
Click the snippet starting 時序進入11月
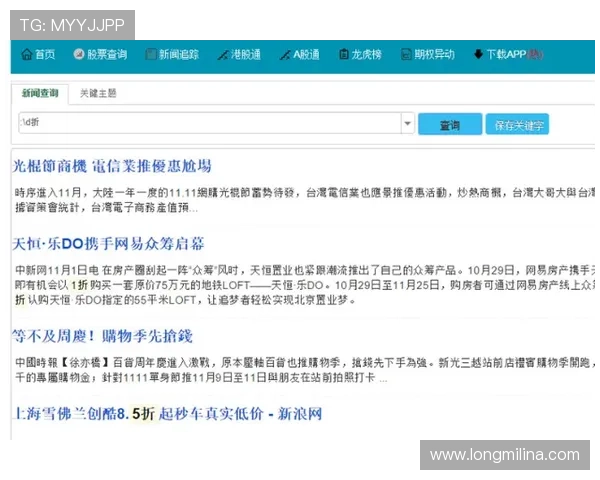[305, 200]
